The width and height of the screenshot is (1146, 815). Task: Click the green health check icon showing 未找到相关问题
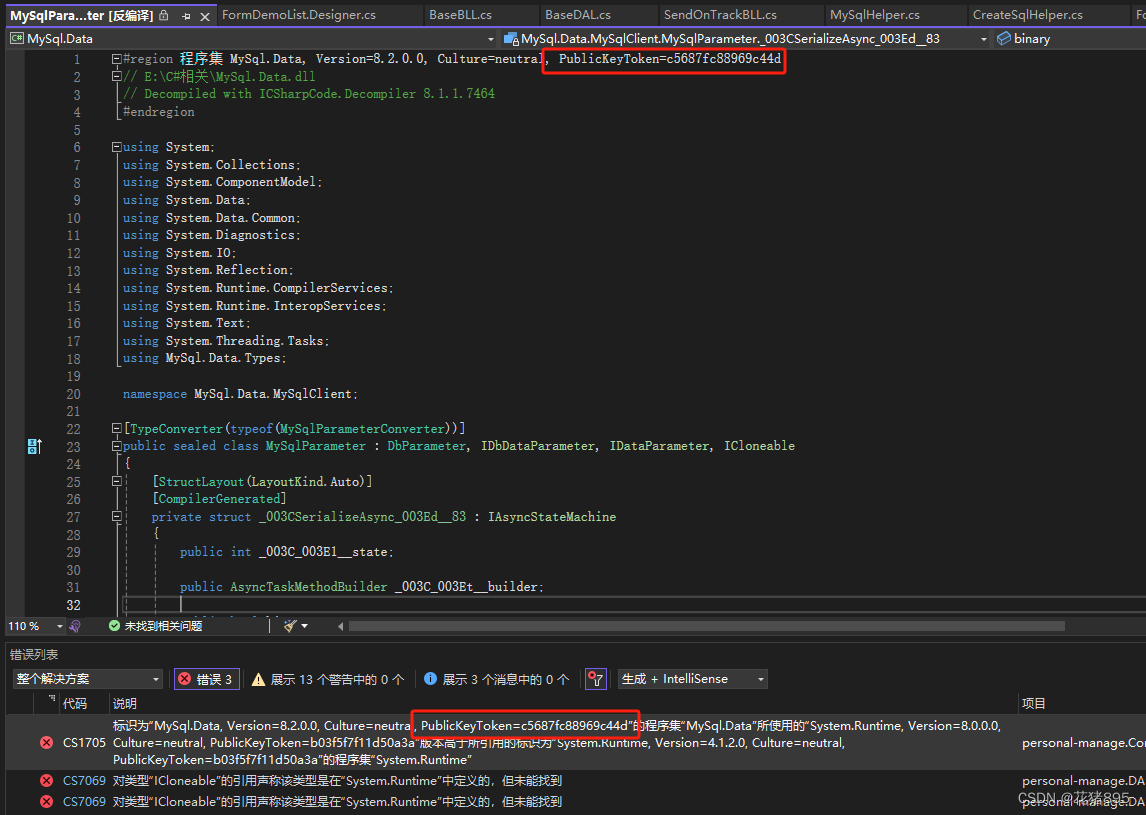tap(115, 625)
